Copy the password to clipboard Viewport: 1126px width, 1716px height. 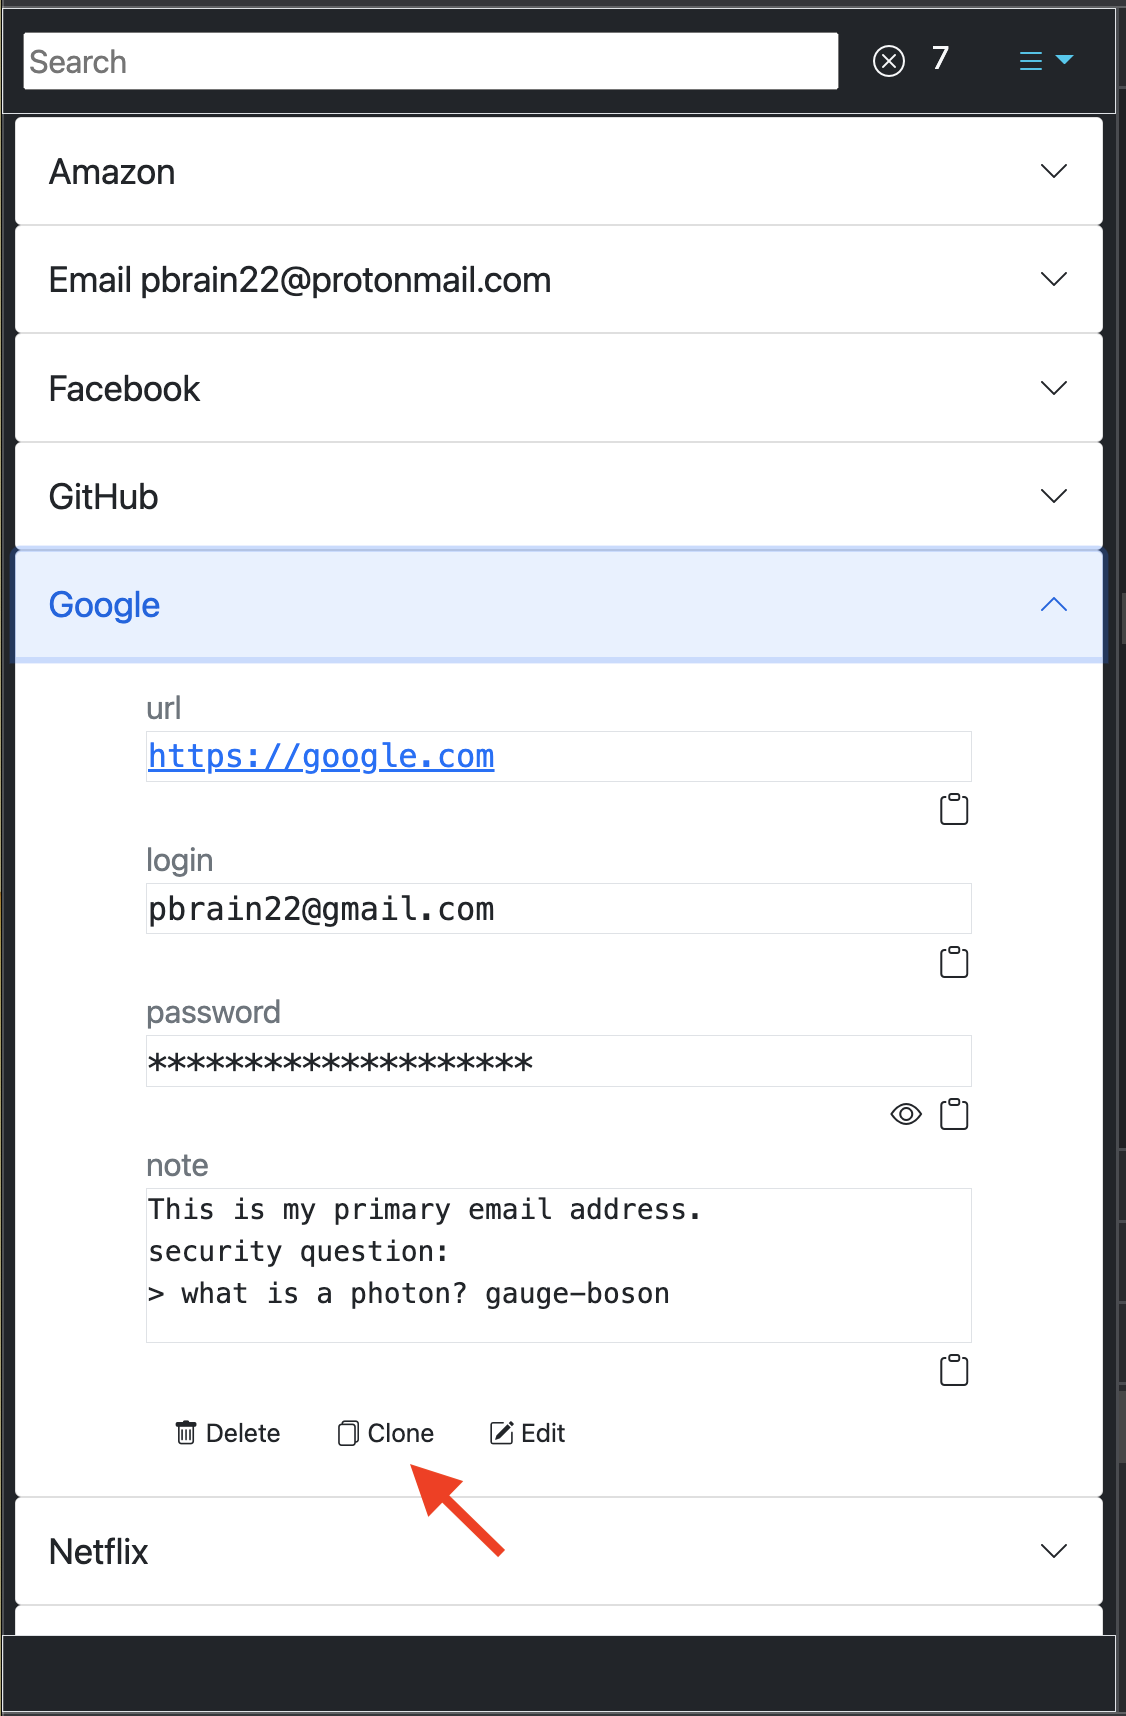[954, 1114]
